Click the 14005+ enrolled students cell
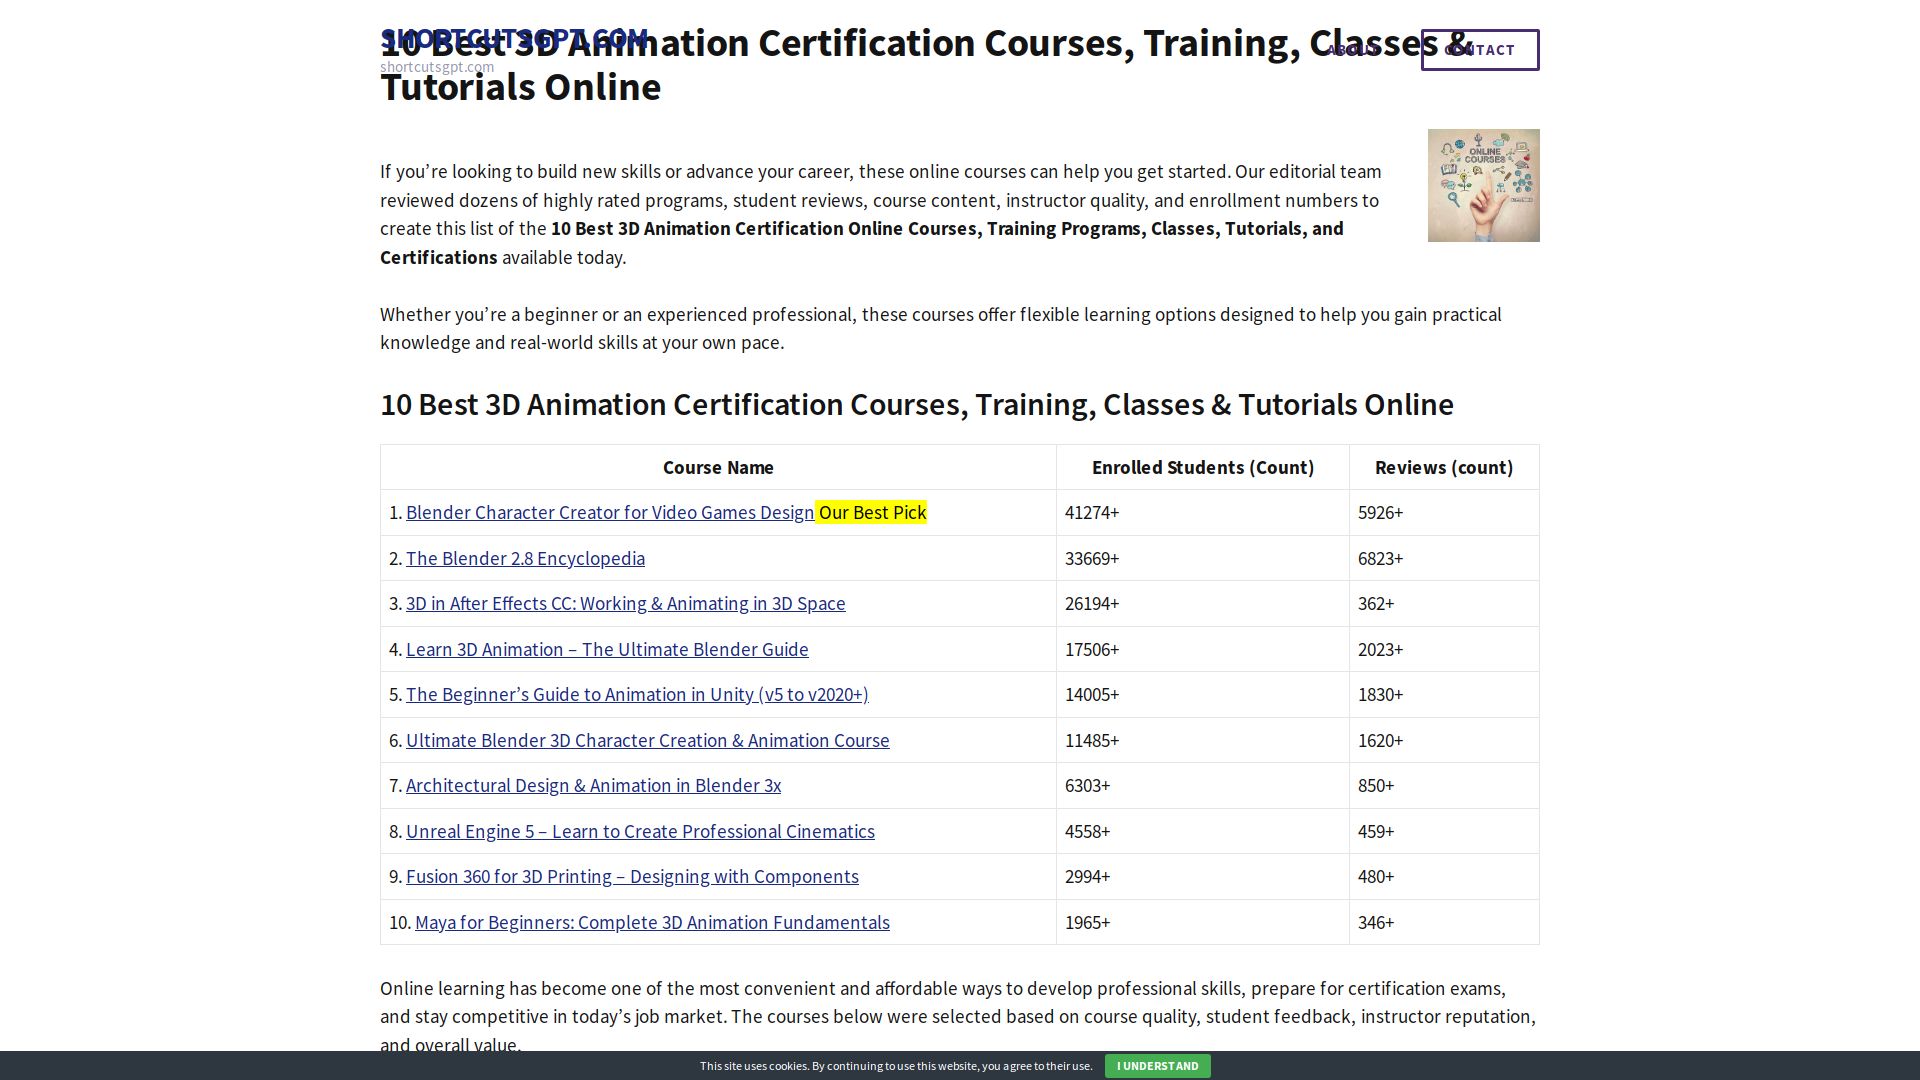This screenshot has width=1920, height=1080. pyautogui.click(x=1203, y=695)
